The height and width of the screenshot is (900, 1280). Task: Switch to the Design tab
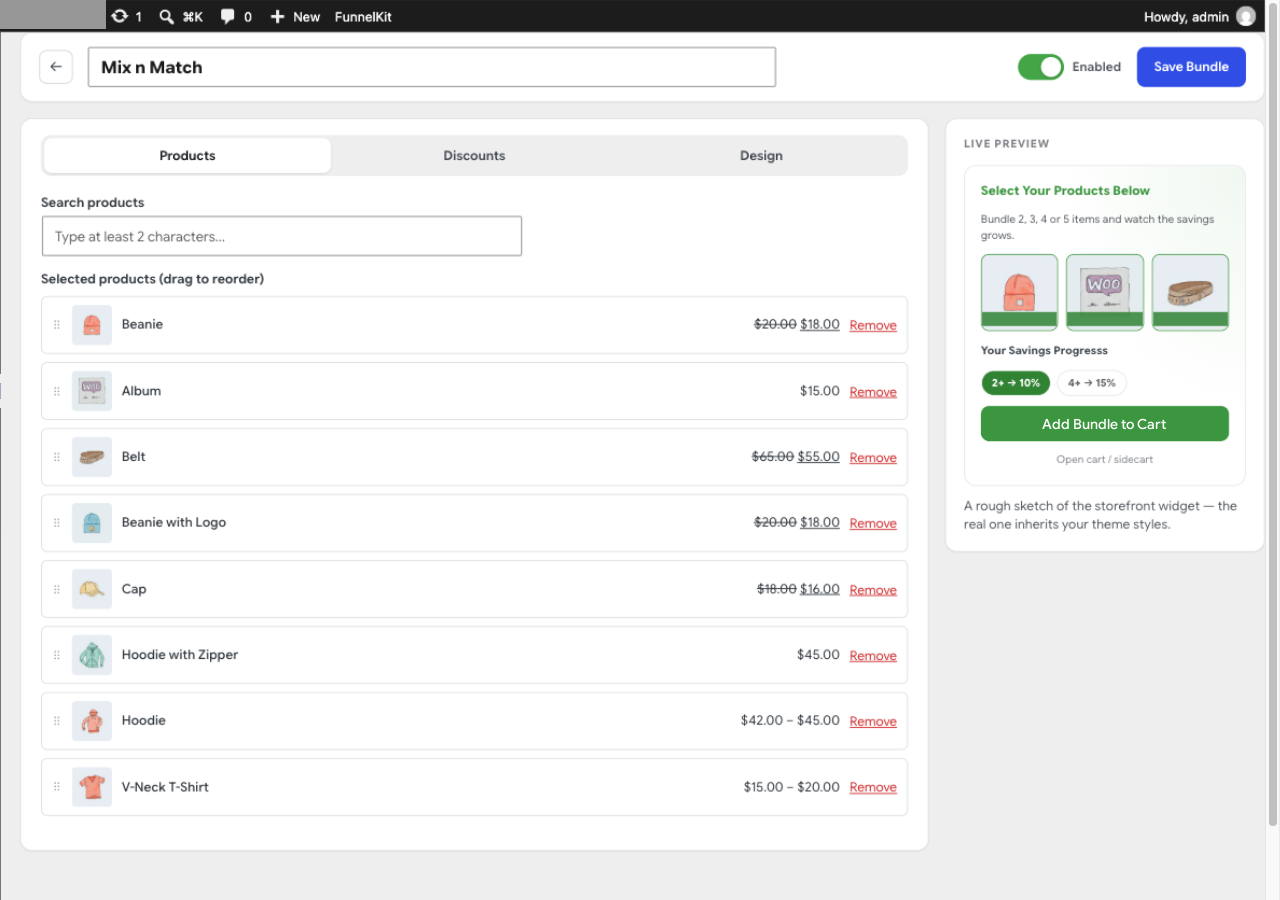pos(761,156)
